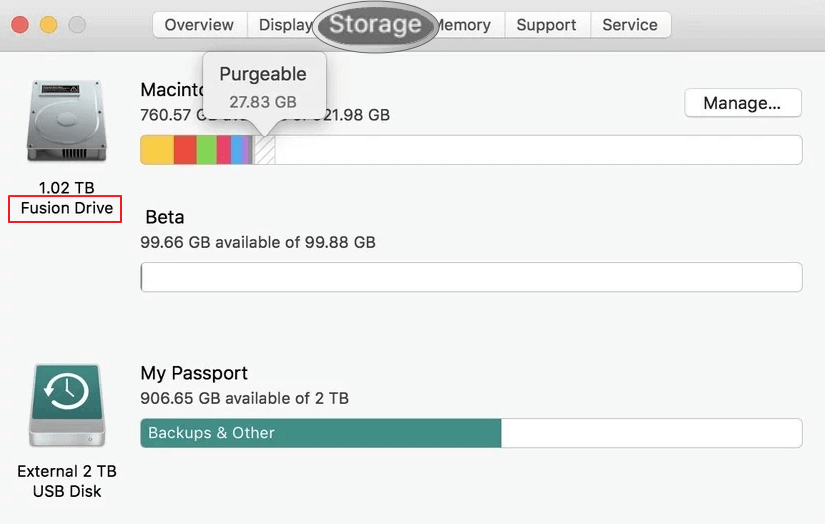Click the My Passport volume name
This screenshot has width=825, height=524.
click(194, 373)
